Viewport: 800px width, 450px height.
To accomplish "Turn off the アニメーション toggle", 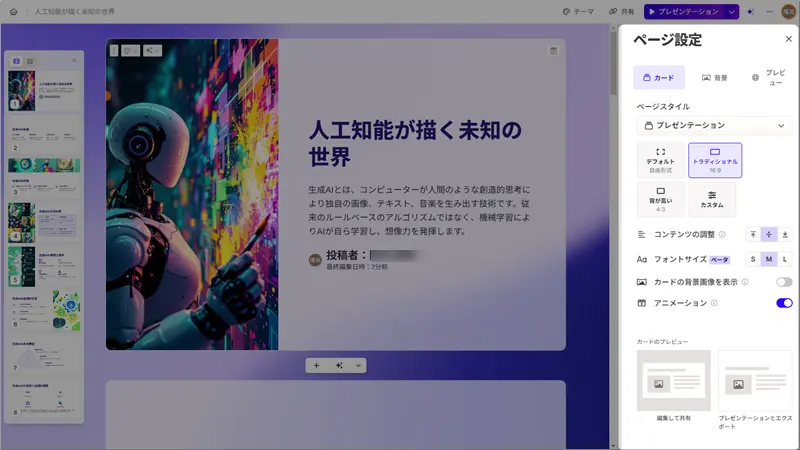I will (784, 303).
